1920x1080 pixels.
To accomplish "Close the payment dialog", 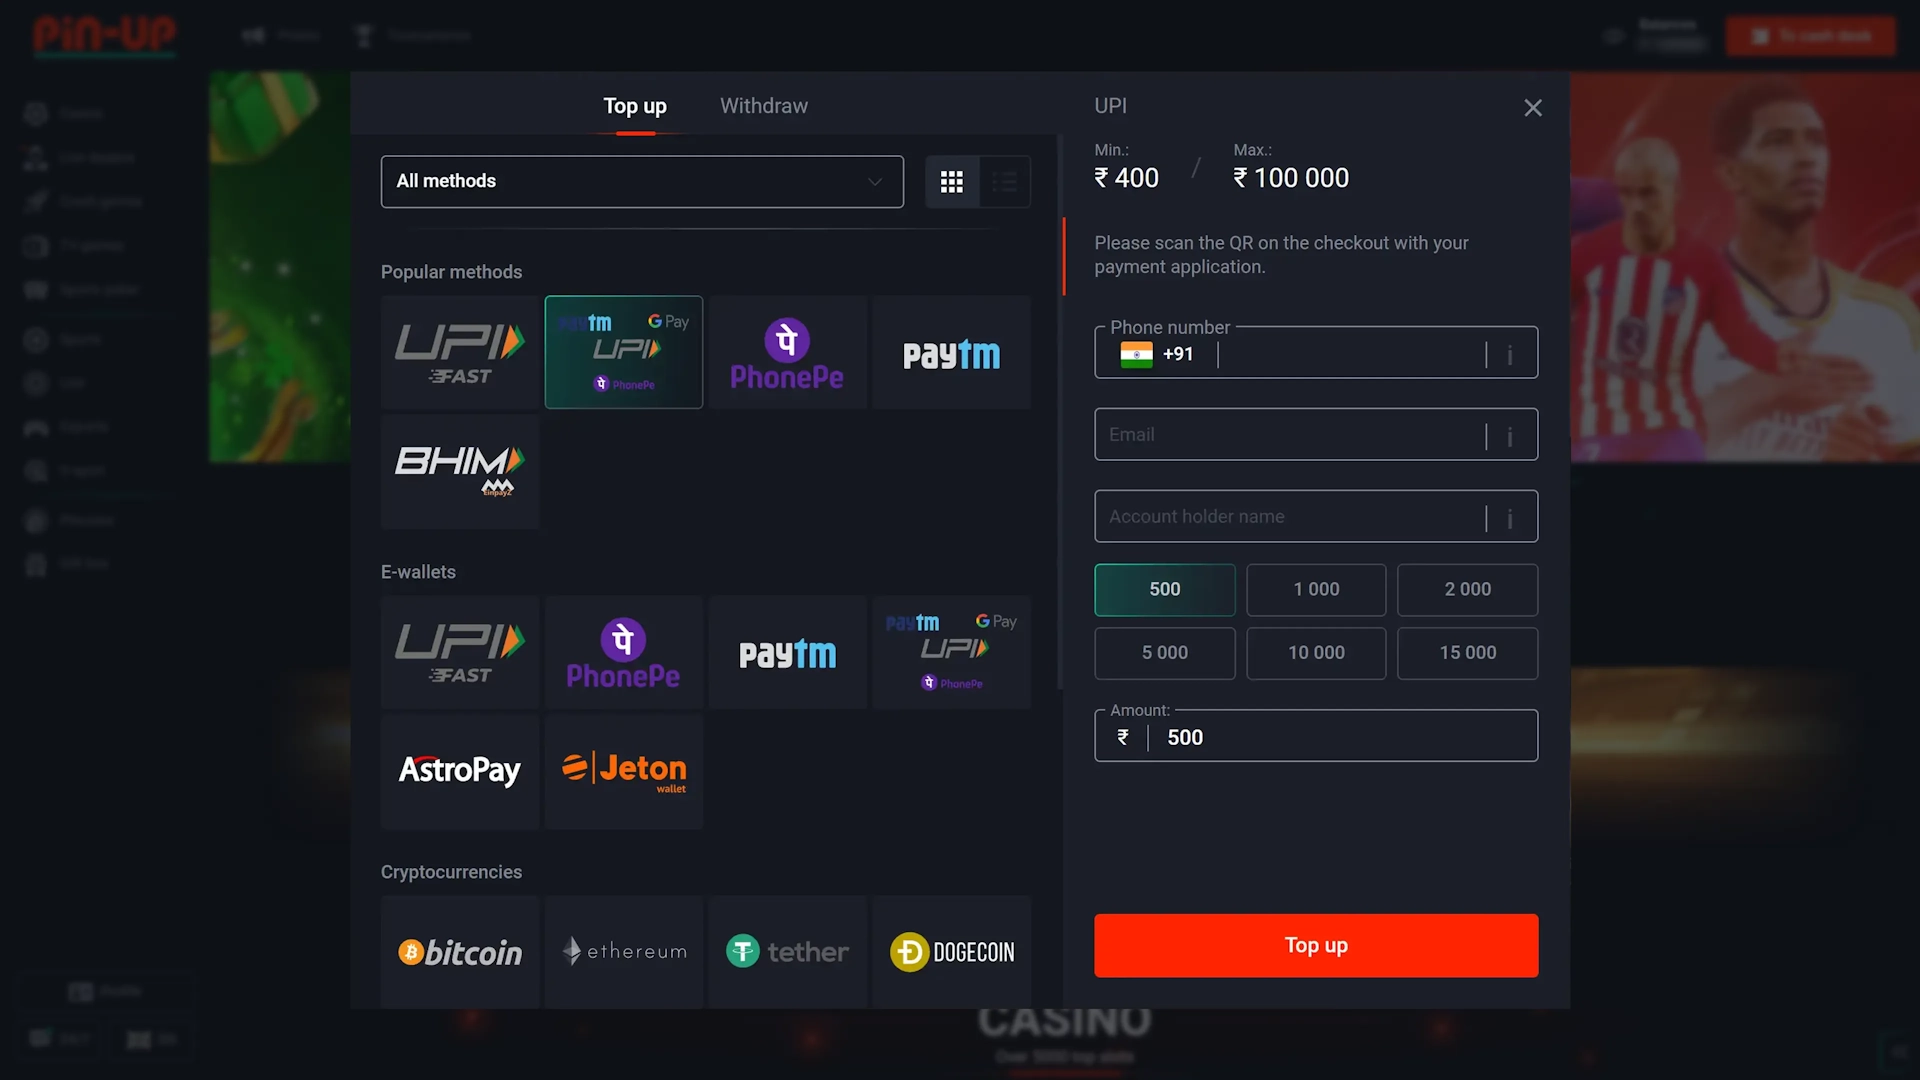I will click(1534, 108).
